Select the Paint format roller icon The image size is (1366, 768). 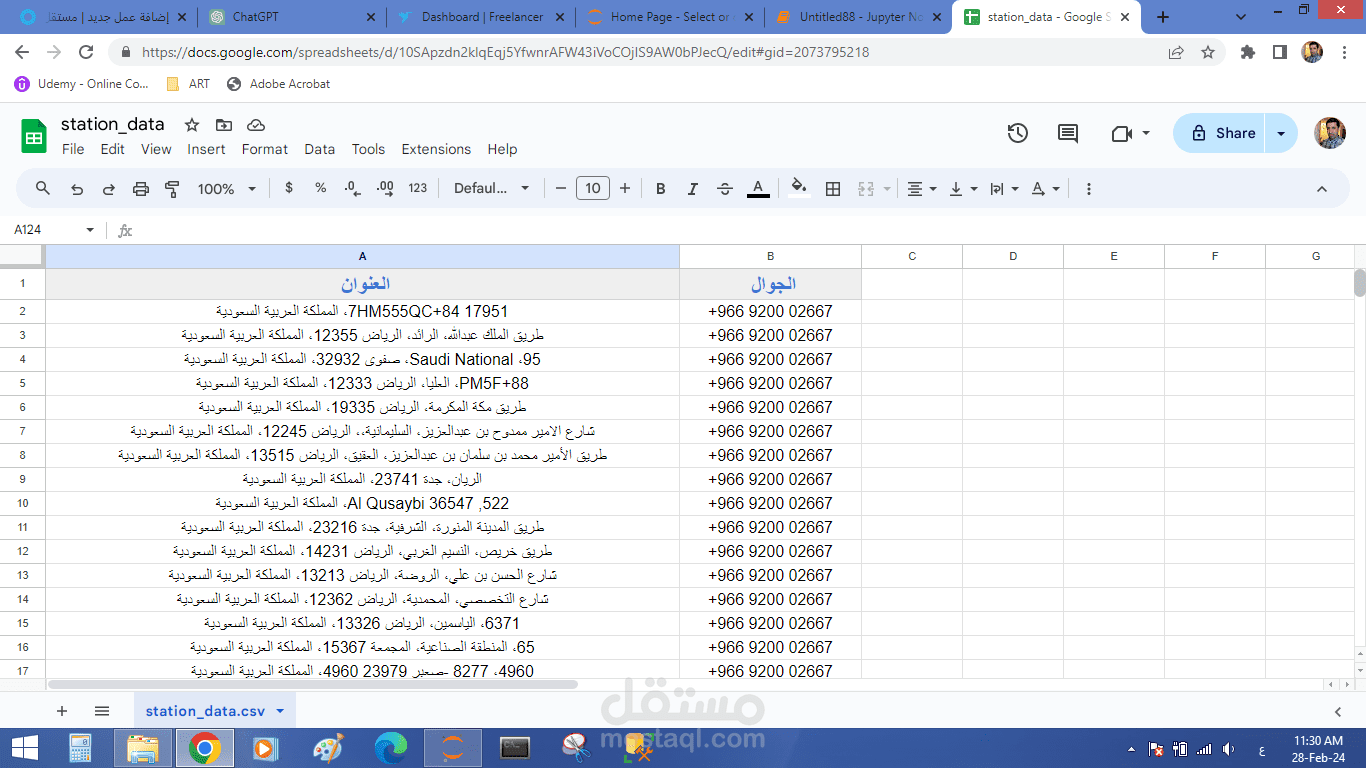172,188
